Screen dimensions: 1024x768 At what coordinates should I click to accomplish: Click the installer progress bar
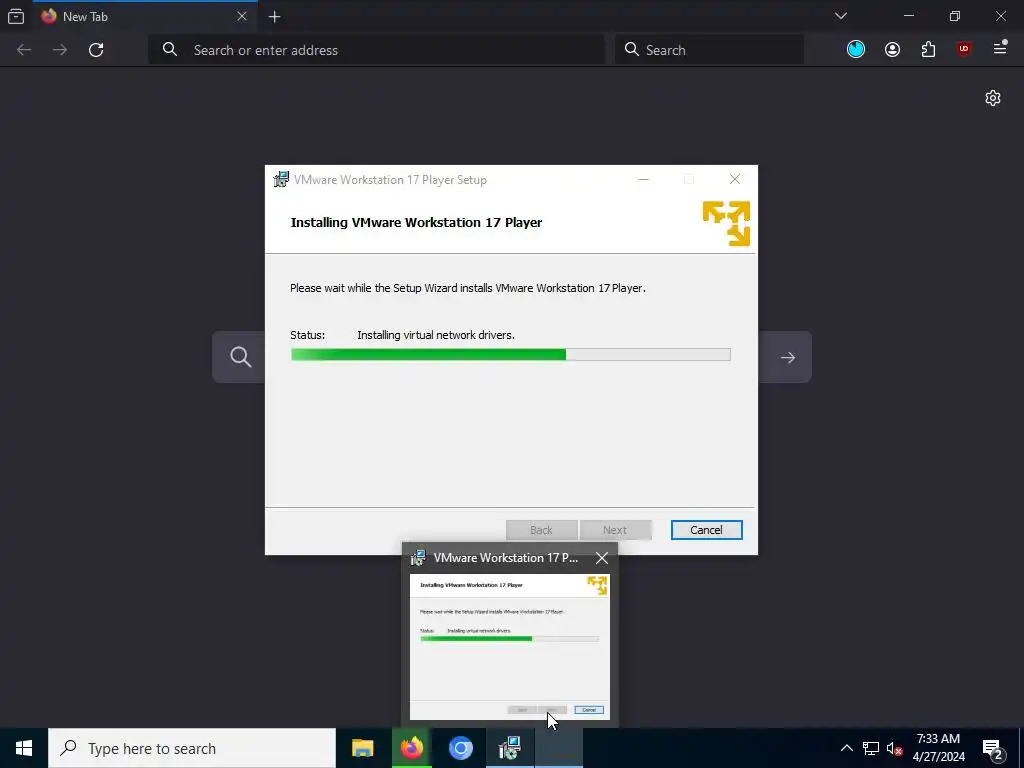[x=511, y=355]
